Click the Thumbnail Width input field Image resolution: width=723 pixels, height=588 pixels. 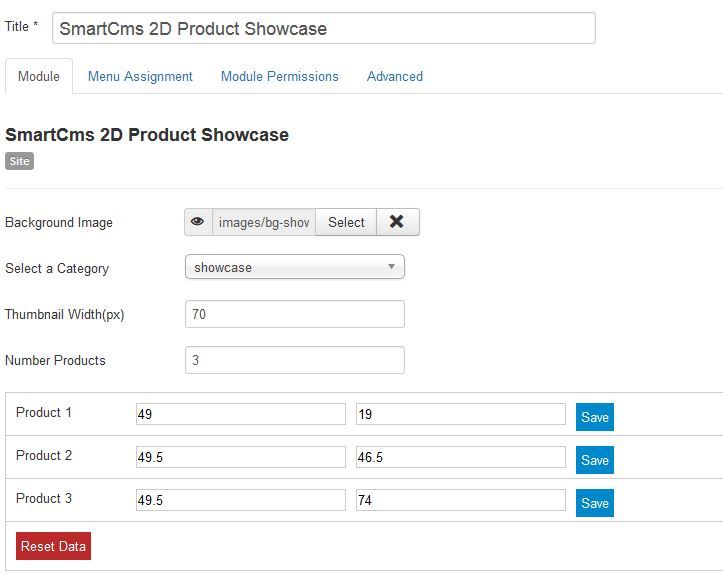tap(295, 314)
